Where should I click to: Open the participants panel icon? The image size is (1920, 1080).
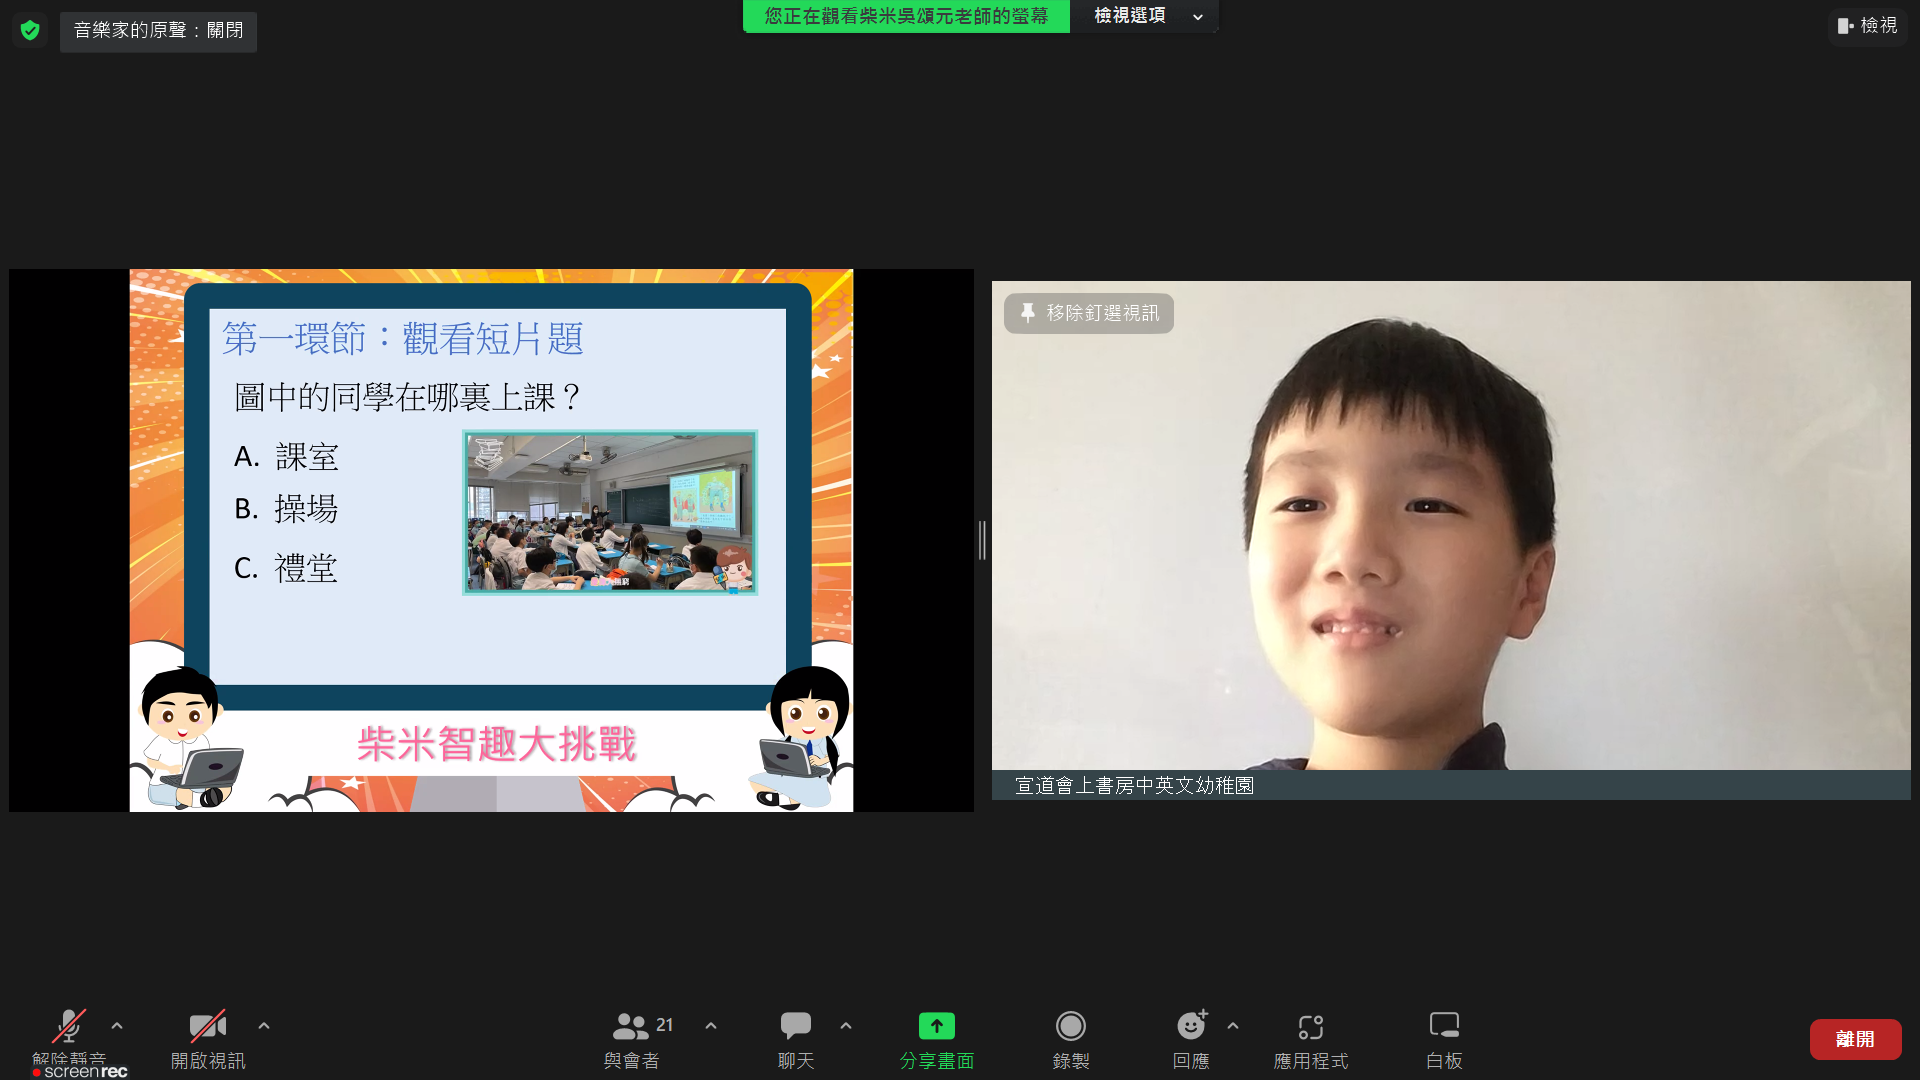point(631,1027)
